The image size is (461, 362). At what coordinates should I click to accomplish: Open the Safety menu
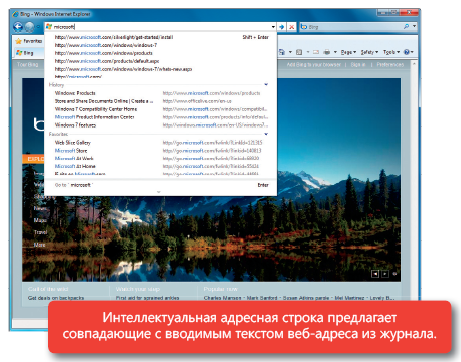click(x=369, y=52)
